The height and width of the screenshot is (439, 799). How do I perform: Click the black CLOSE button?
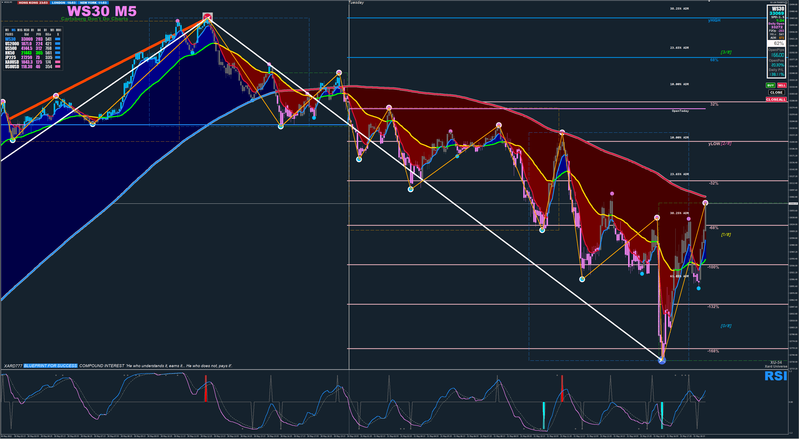coord(776,92)
